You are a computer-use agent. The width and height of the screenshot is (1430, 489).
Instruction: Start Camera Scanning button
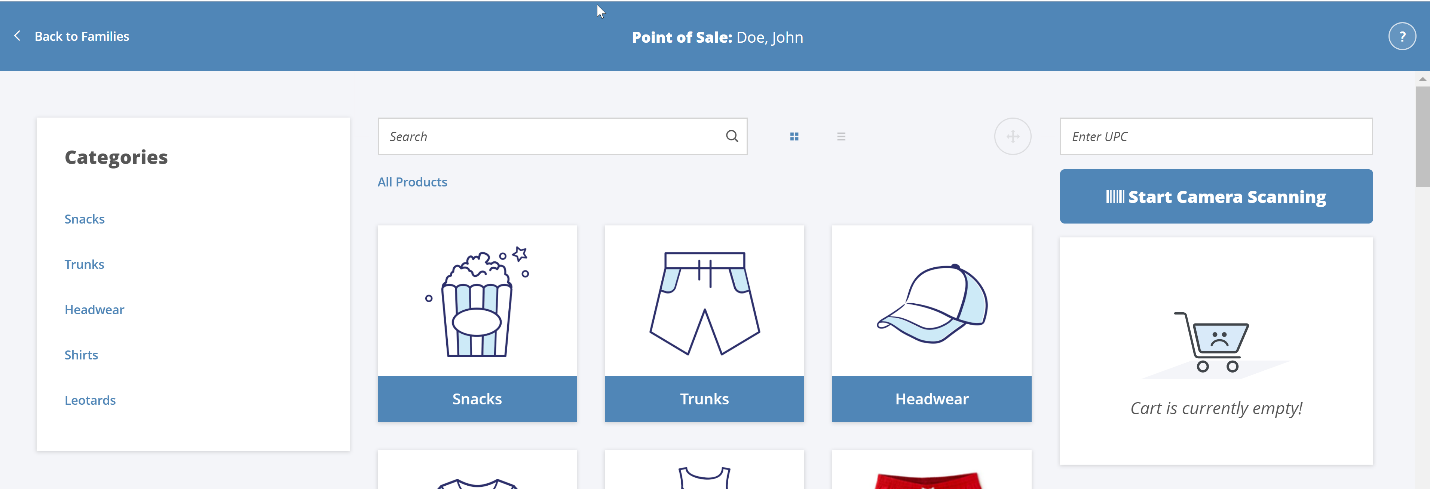tap(1216, 196)
